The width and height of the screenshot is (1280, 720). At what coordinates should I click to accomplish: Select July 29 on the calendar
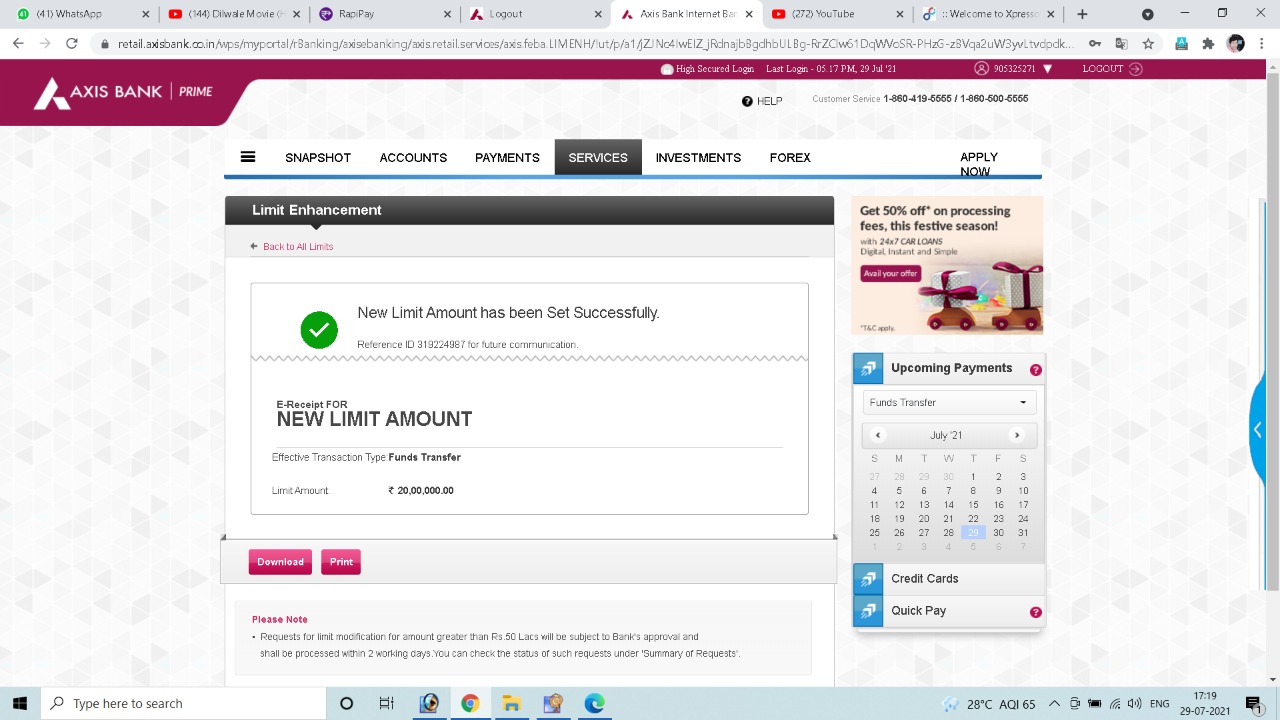973,532
